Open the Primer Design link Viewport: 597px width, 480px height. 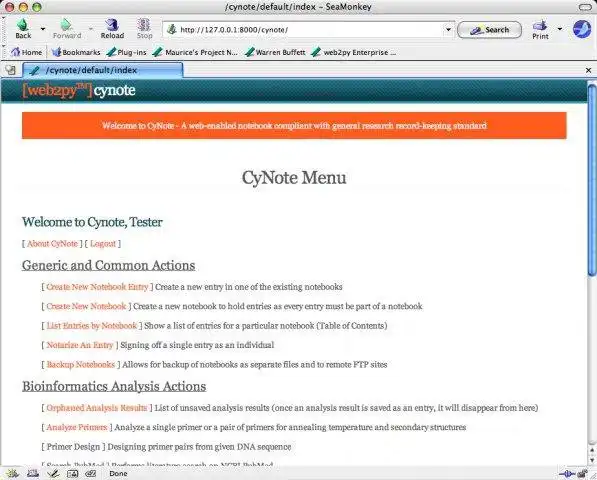point(73,447)
